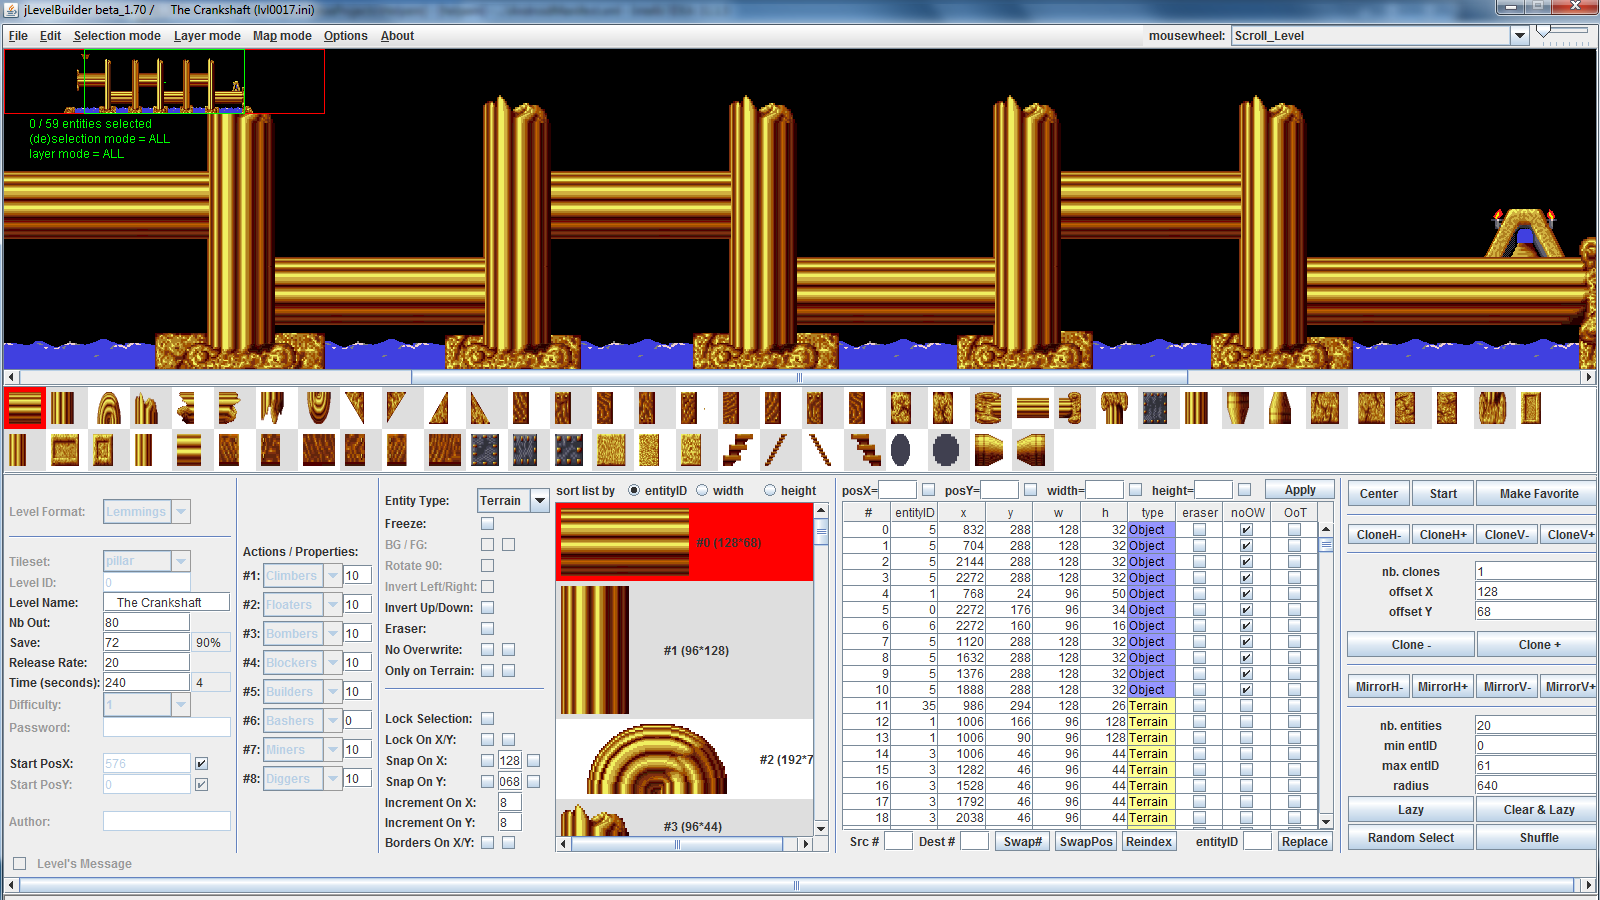1600x900 pixels.
Task: Select the left-pointing wooden arrow tile
Action: (1031, 450)
